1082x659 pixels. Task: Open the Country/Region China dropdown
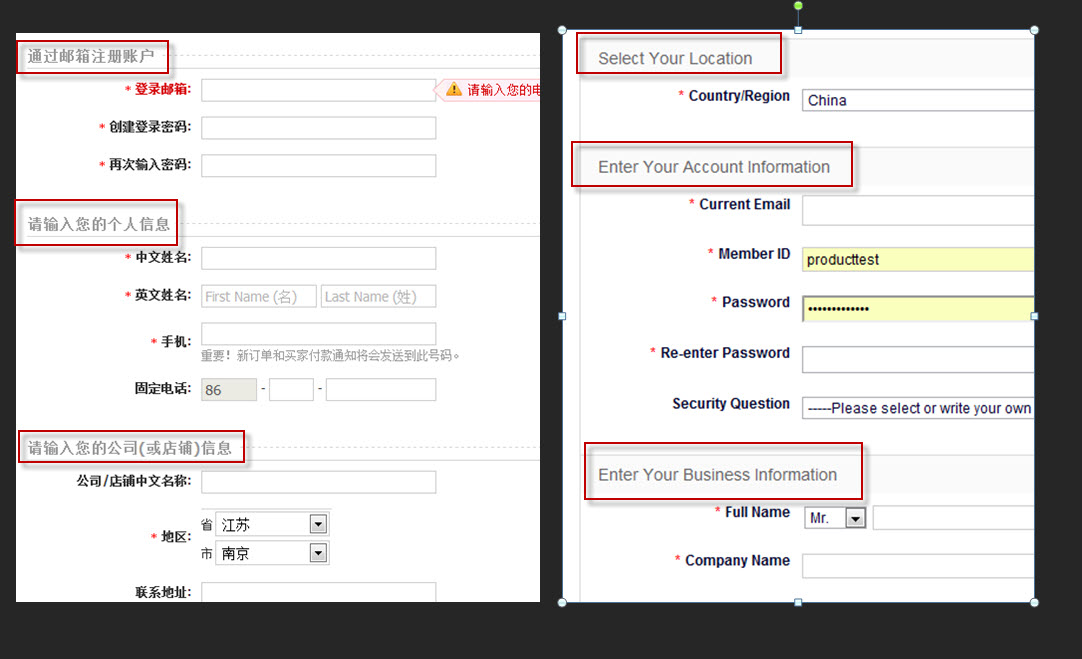point(918,100)
